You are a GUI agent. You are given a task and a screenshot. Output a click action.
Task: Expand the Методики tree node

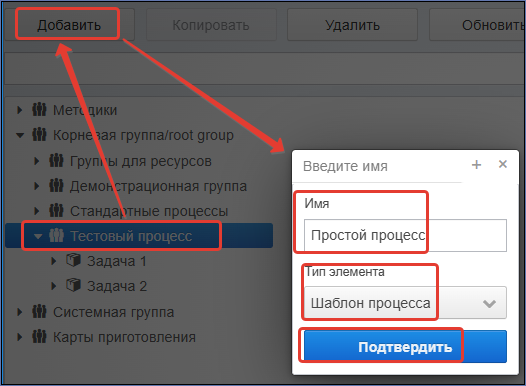tap(20, 110)
